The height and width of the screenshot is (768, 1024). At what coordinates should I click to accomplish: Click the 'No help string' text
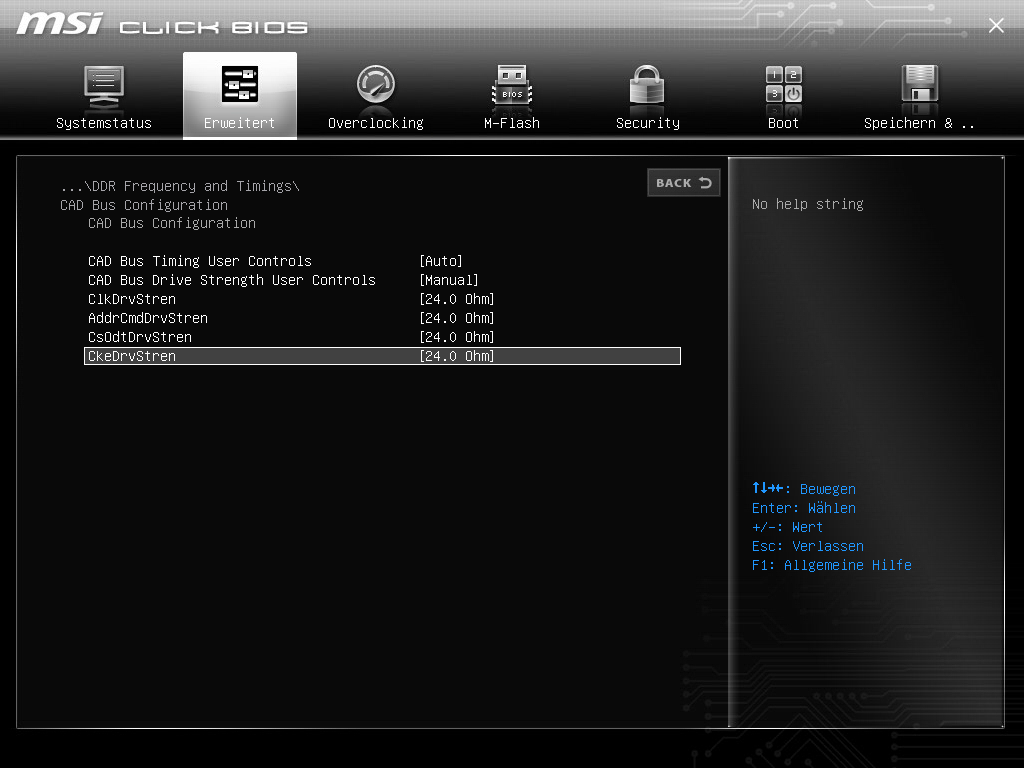pos(807,204)
